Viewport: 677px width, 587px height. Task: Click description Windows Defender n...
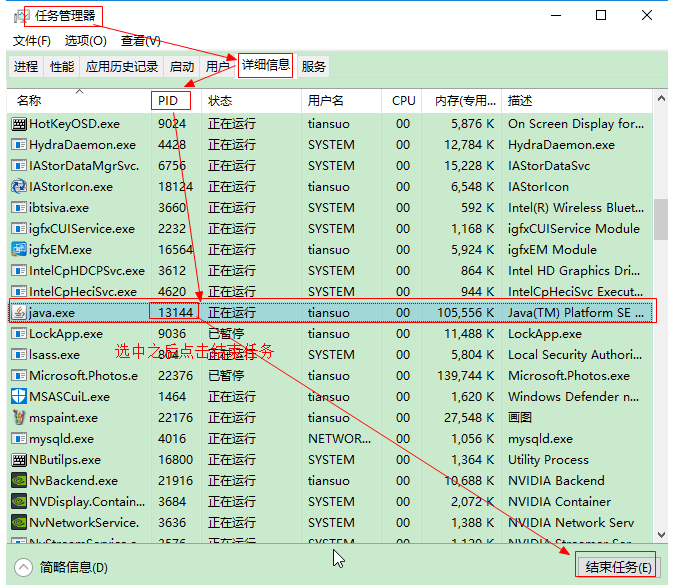[573, 397]
